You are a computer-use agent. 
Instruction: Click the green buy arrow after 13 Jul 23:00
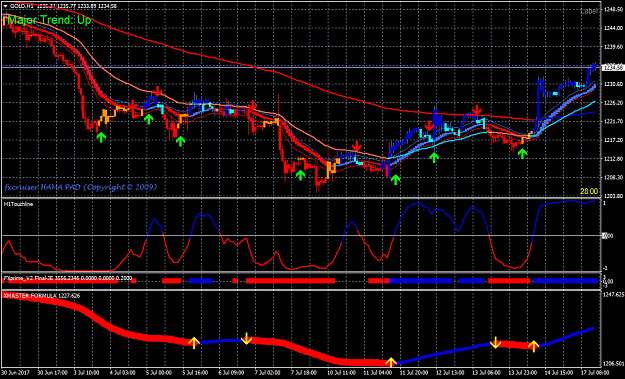click(x=522, y=153)
